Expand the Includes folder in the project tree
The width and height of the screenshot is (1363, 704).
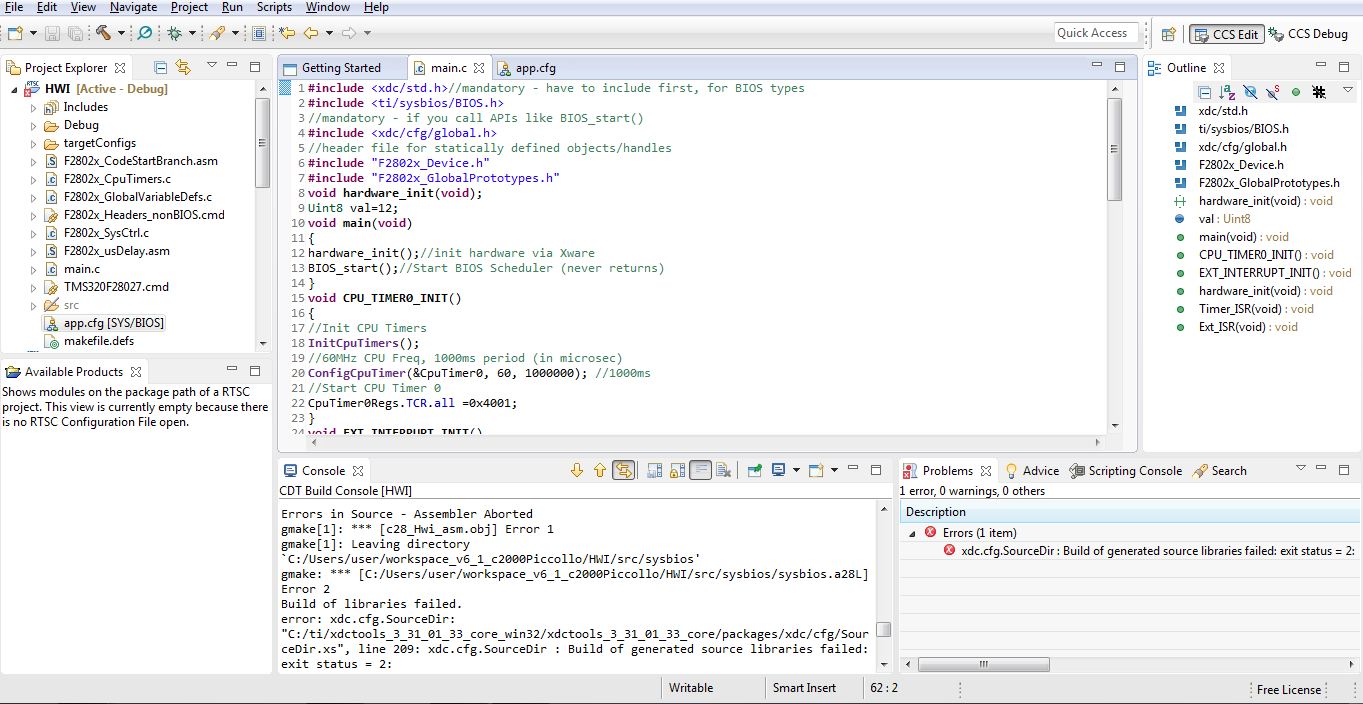coord(33,107)
